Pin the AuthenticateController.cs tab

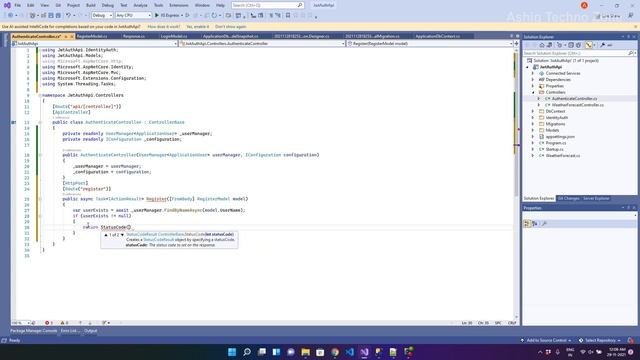(x=66, y=36)
